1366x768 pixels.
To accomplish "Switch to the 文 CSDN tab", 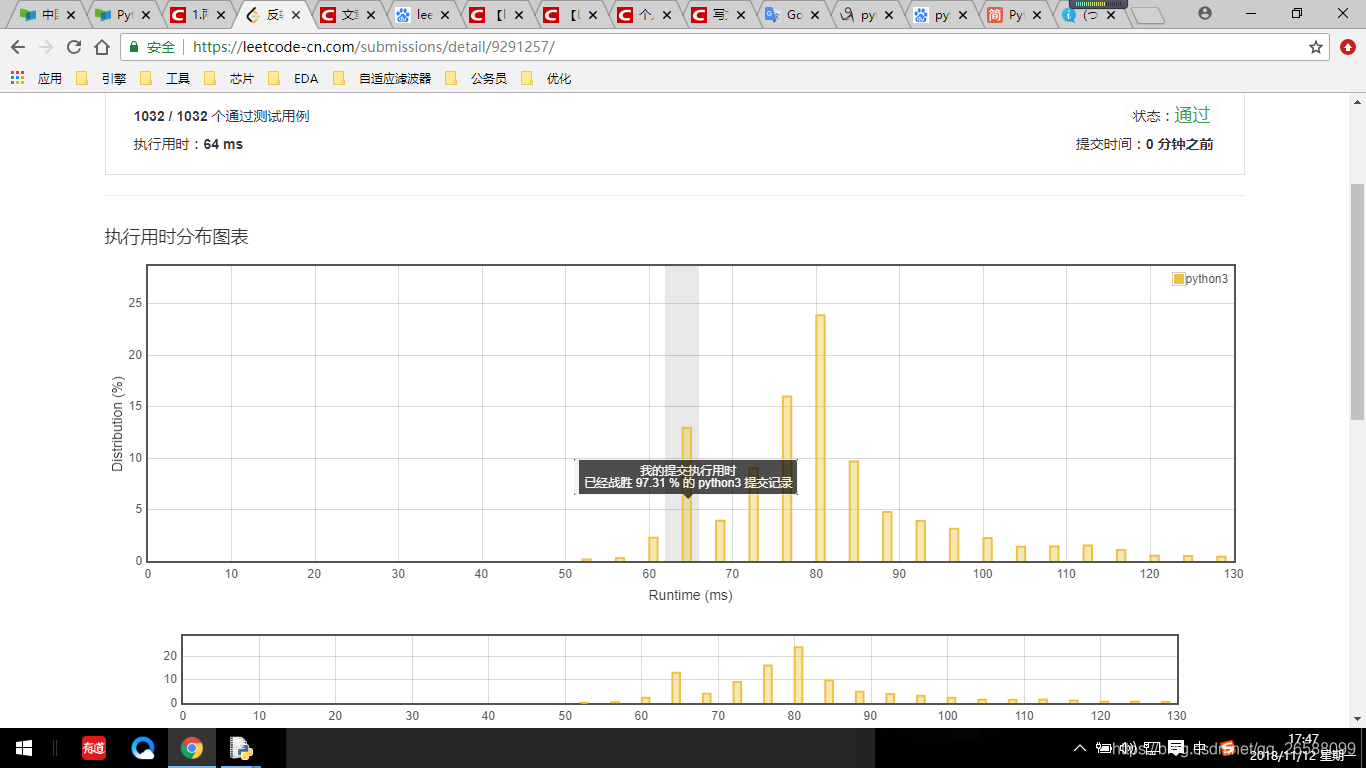I will 346,15.
